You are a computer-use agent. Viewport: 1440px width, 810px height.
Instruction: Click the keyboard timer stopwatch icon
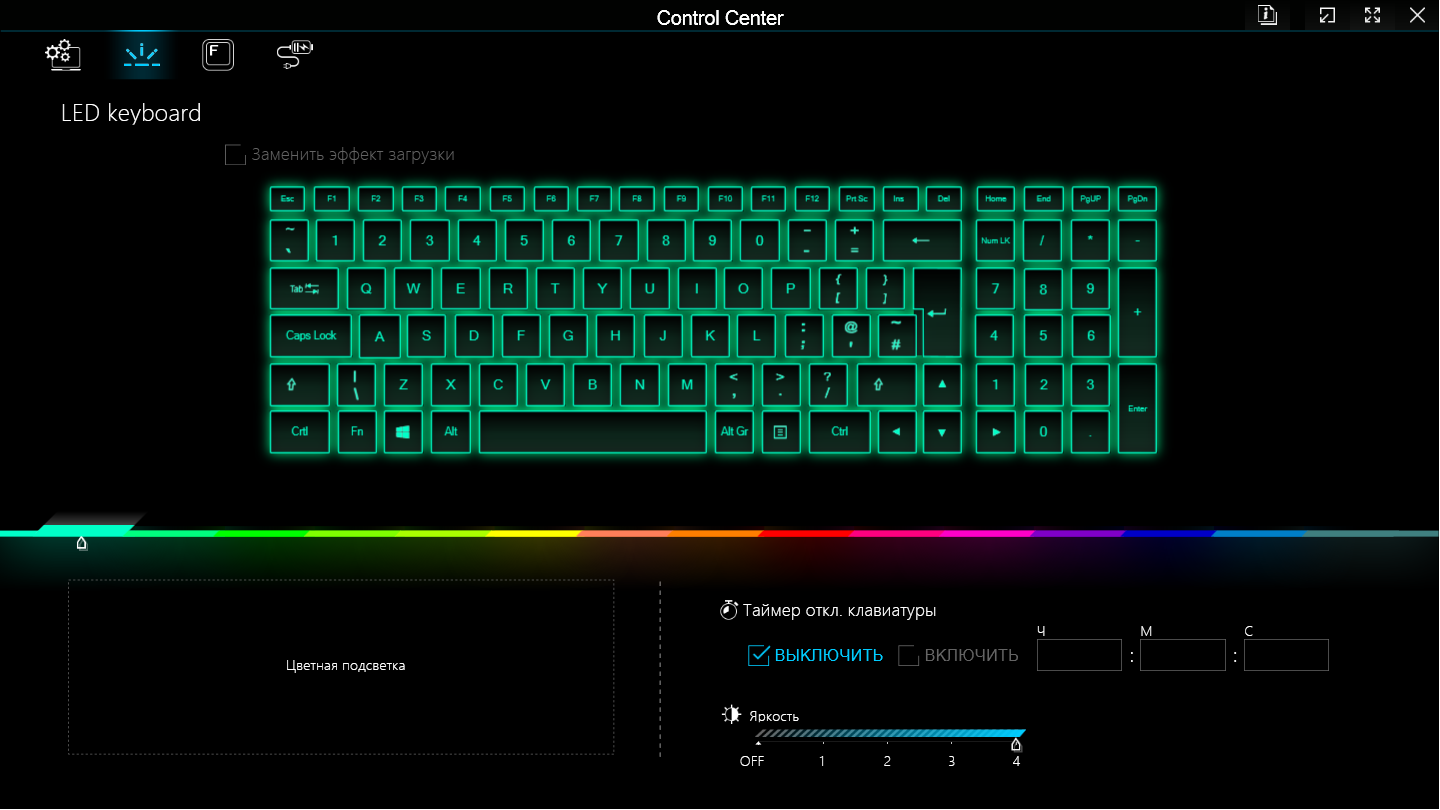729,610
